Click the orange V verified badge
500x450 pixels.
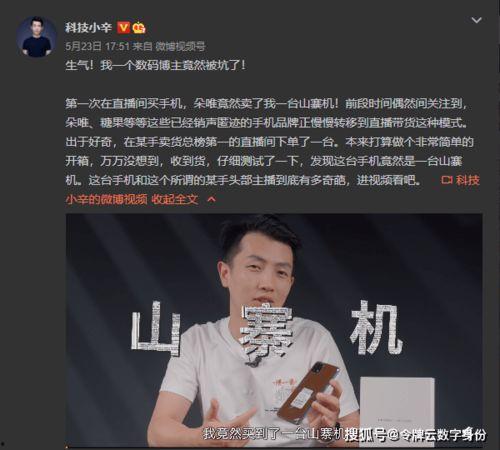pos(123,27)
